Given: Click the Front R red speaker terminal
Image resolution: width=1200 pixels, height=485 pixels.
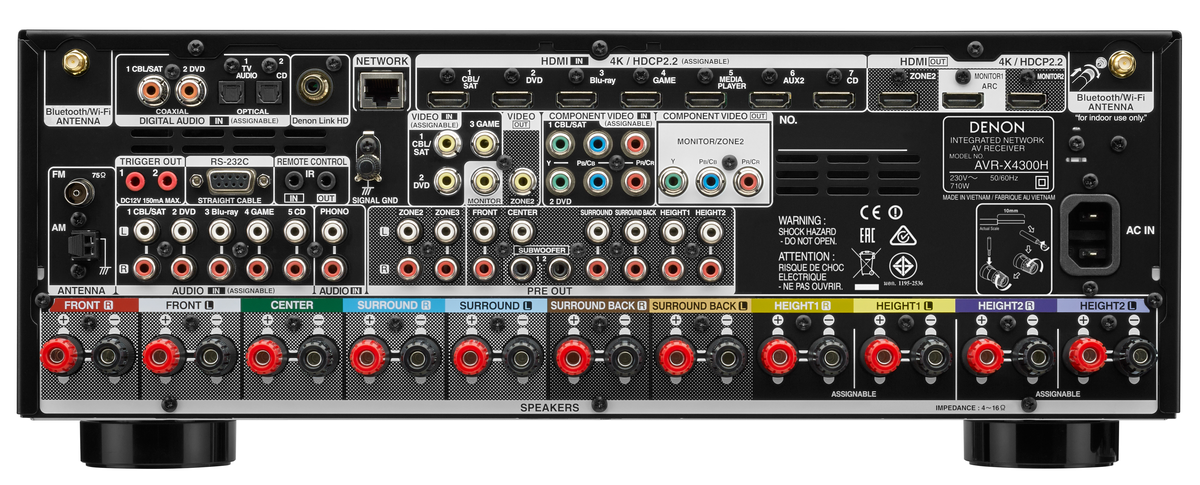Looking at the screenshot, I should point(59,356).
